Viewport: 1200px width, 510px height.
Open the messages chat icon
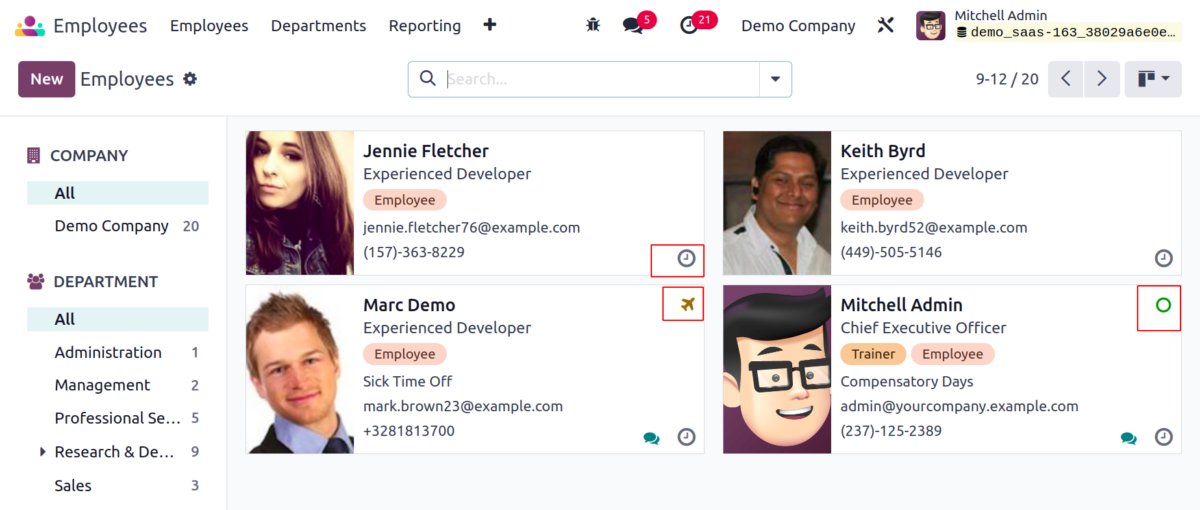tap(633, 26)
